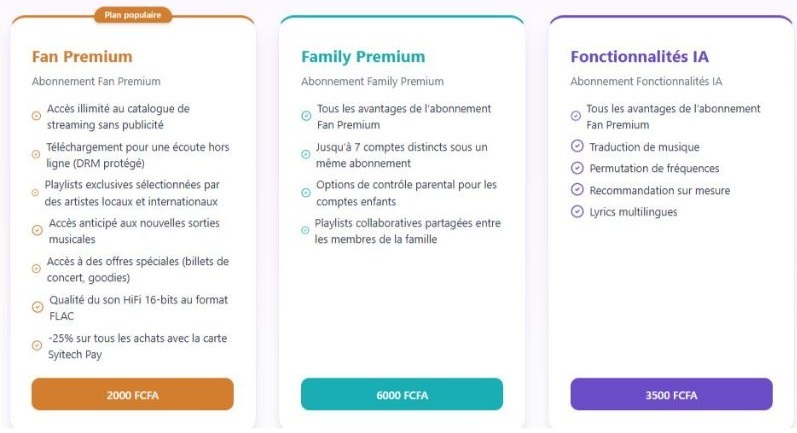Click check icon beside 'Jusqu'à 7 comptes distincts'
This screenshot has width=797, height=433.
[x=306, y=154]
